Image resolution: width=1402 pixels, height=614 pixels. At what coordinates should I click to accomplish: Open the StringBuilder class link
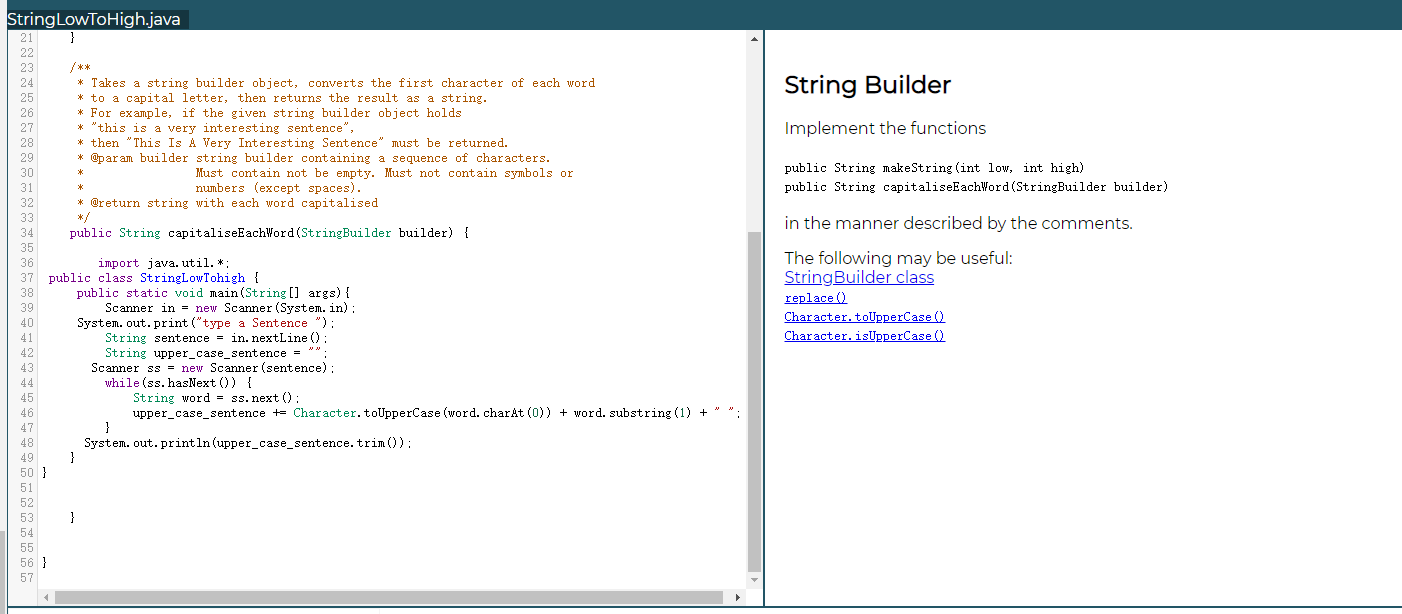click(x=859, y=277)
